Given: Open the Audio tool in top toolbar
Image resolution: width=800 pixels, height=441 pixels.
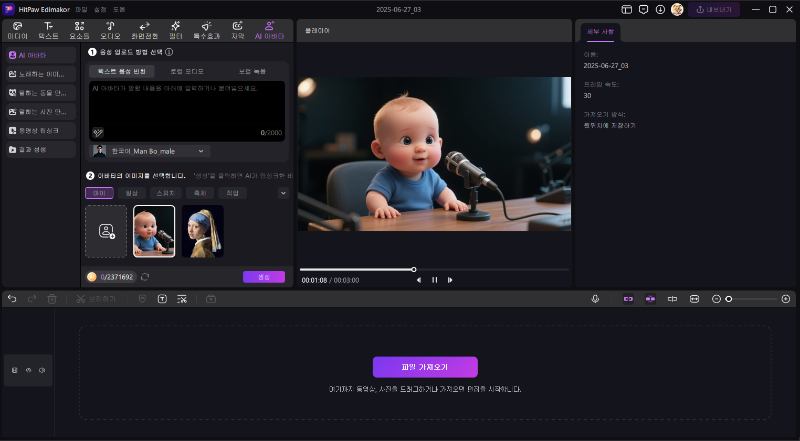Looking at the screenshot, I should click(110, 29).
